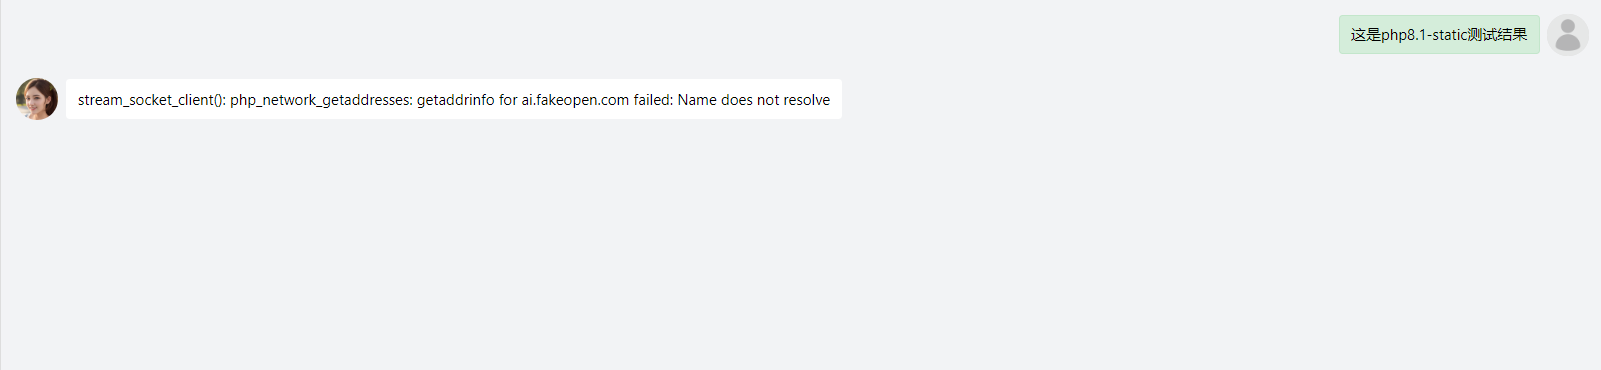Image resolution: width=1601 pixels, height=370 pixels.
Task: Click the stream_socket_client() text
Action: [152, 100]
